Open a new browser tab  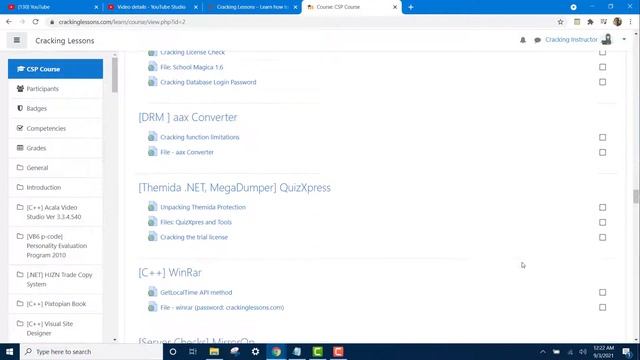(411, 7)
